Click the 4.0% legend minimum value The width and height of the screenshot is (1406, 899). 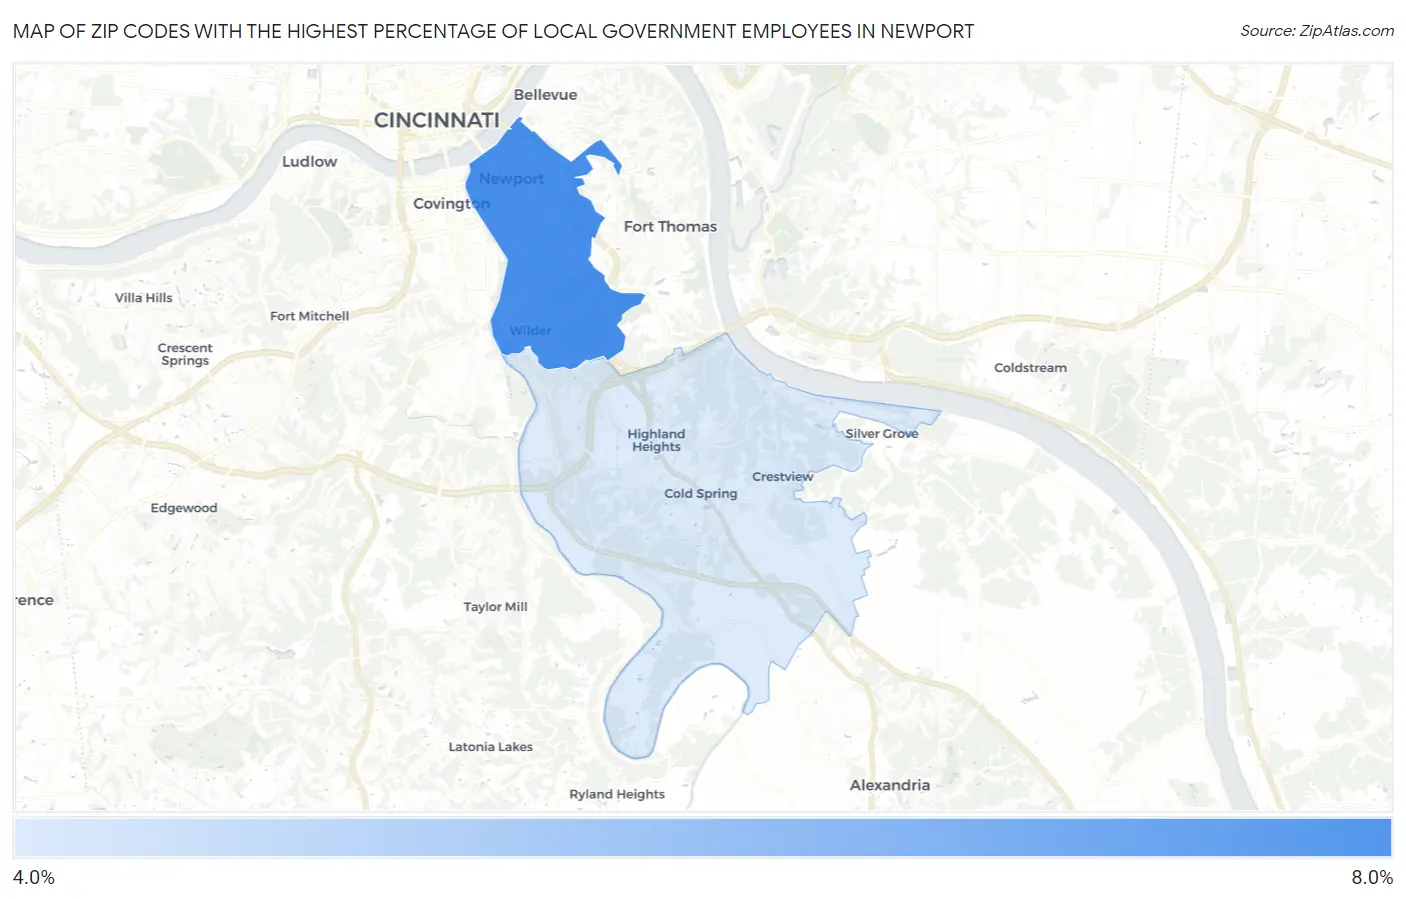(x=34, y=877)
